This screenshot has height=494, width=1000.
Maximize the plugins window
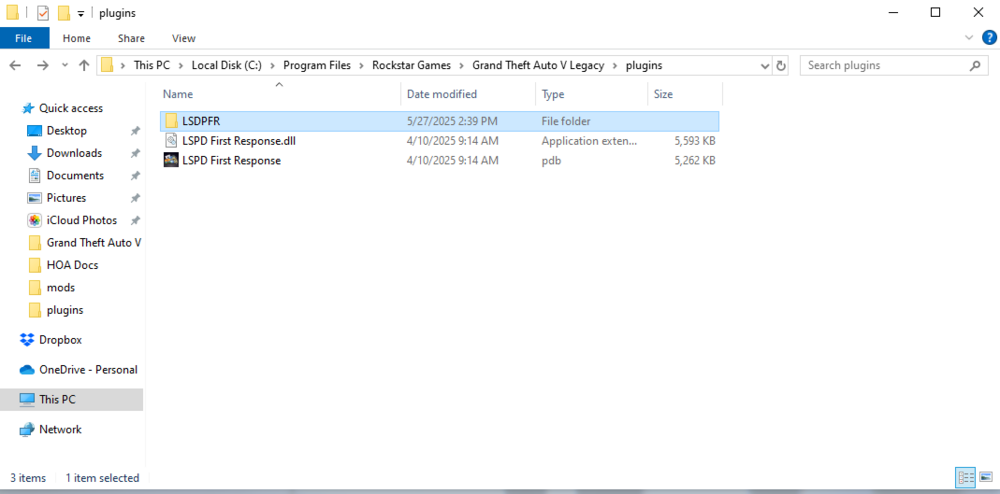pyautogui.click(x=935, y=12)
